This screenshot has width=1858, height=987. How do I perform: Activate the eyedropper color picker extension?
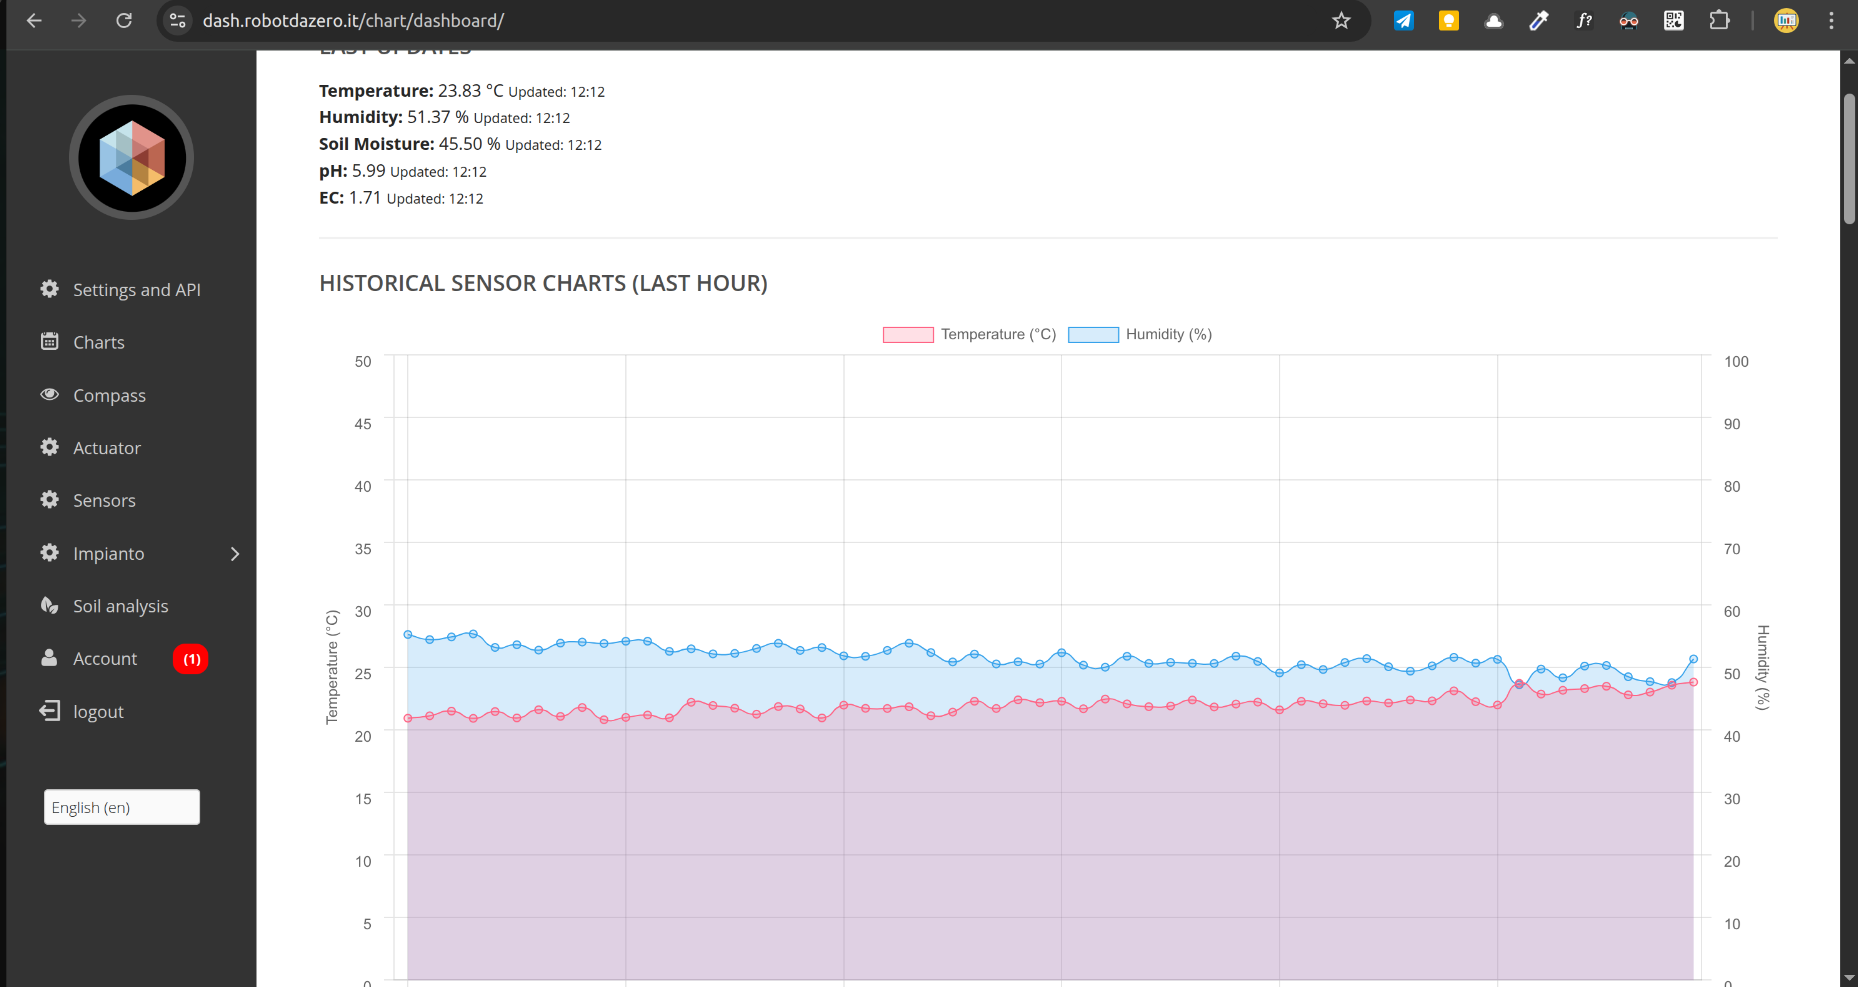(x=1538, y=20)
